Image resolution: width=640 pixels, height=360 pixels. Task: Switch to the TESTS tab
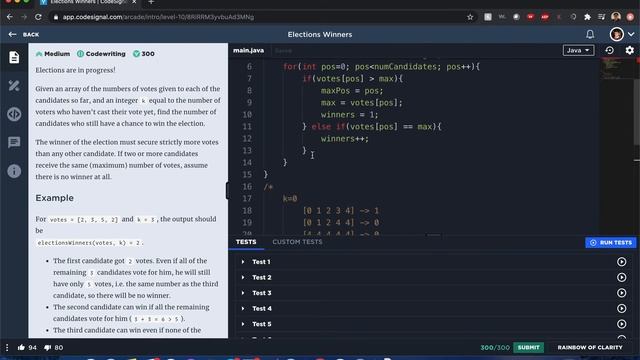[x=246, y=242]
